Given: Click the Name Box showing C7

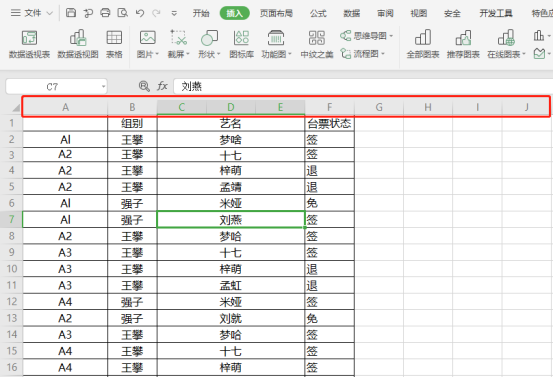Looking at the screenshot, I should pos(52,87).
